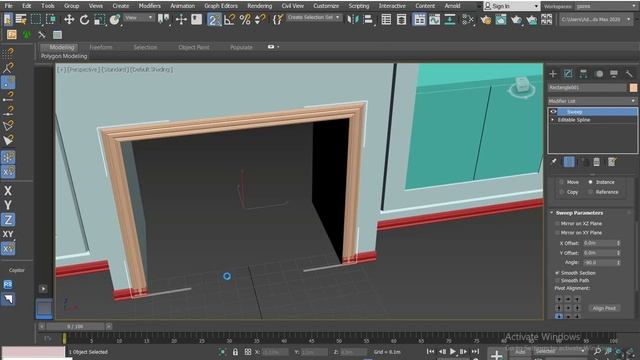
Task: Click Configure Modifier Sets icon
Action: (611, 162)
